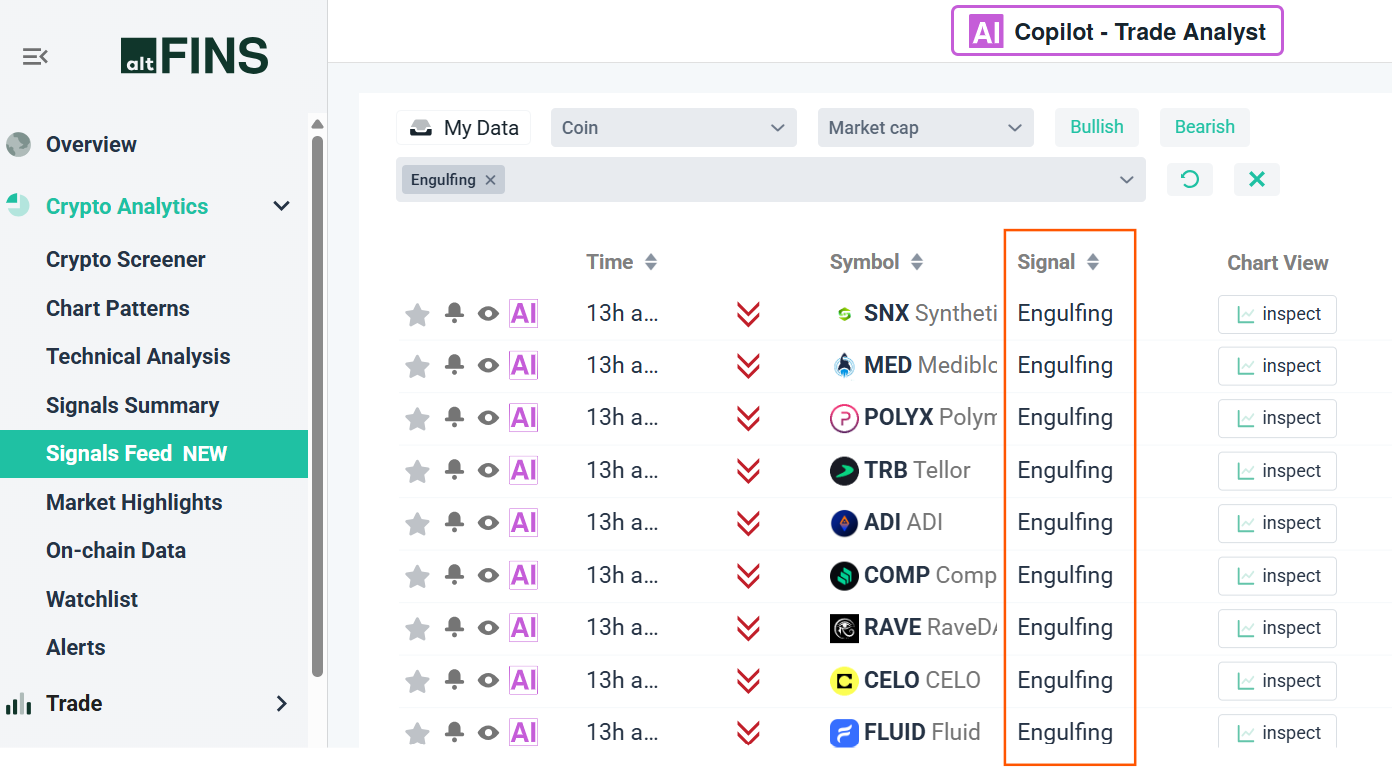Navigate to Technical Analysis
The height and width of the screenshot is (767, 1392).
click(x=138, y=357)
